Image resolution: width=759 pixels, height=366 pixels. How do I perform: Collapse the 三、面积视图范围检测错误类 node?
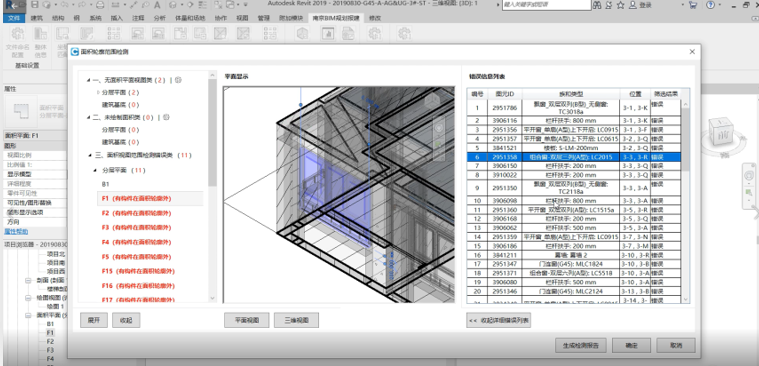[90, 155]
